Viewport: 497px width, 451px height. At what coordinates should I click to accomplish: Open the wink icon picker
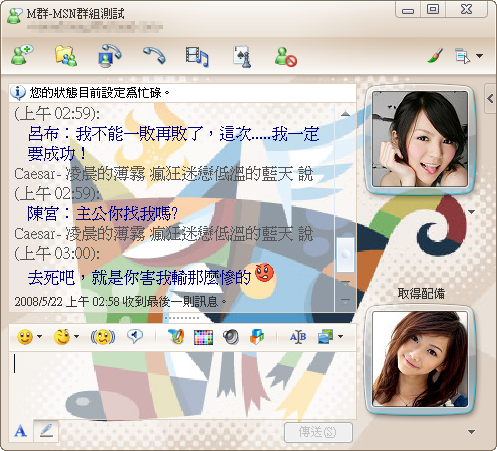tap(62, 337)
